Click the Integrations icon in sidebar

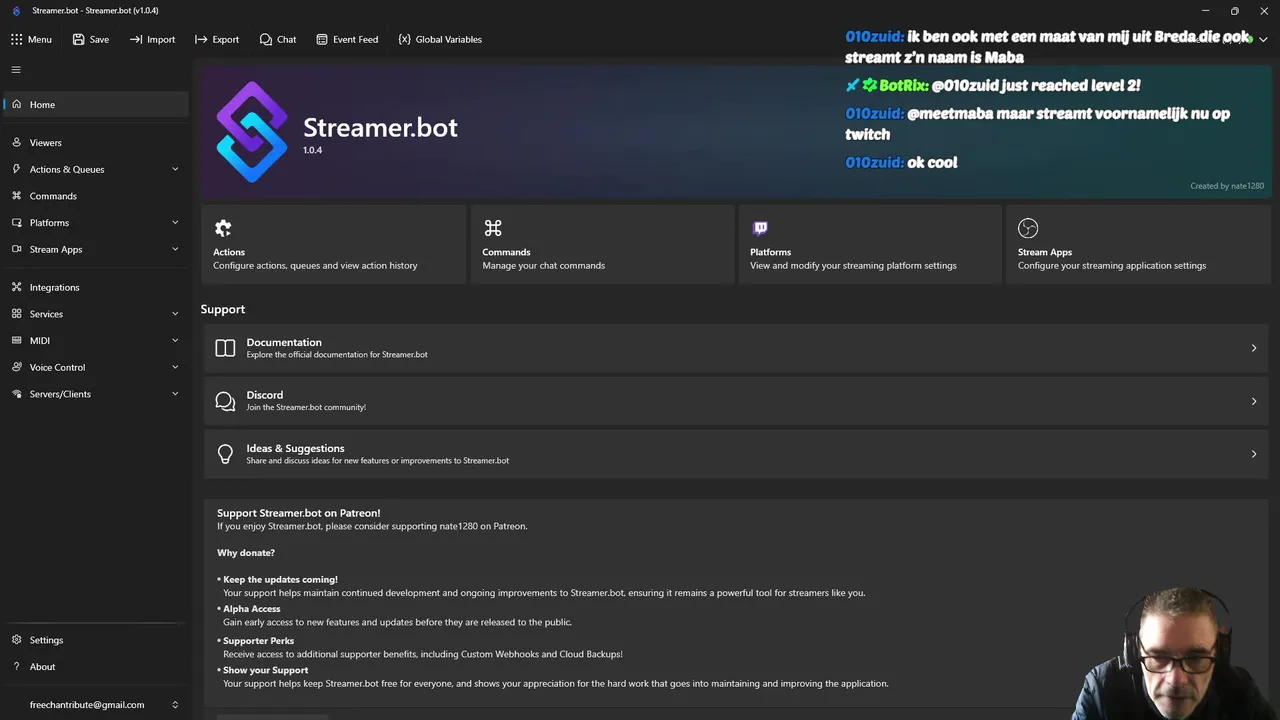click(17, 287)
